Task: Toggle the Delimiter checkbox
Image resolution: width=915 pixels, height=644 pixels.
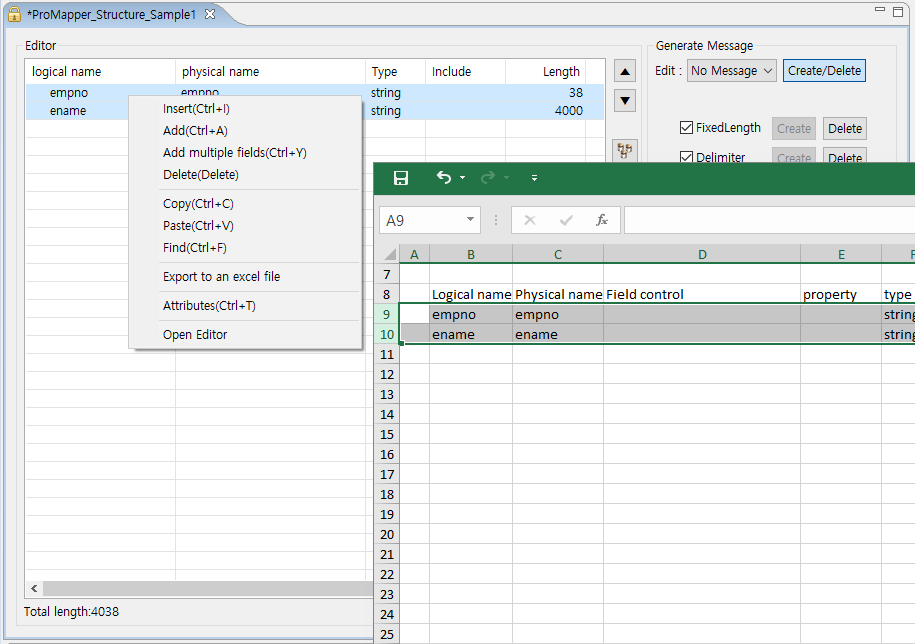Action: [686, 157]
